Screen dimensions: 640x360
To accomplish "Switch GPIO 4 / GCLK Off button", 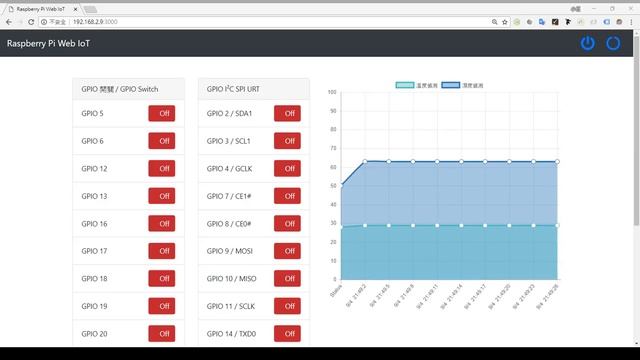I will pyautogui.click(x=287, y=168).
